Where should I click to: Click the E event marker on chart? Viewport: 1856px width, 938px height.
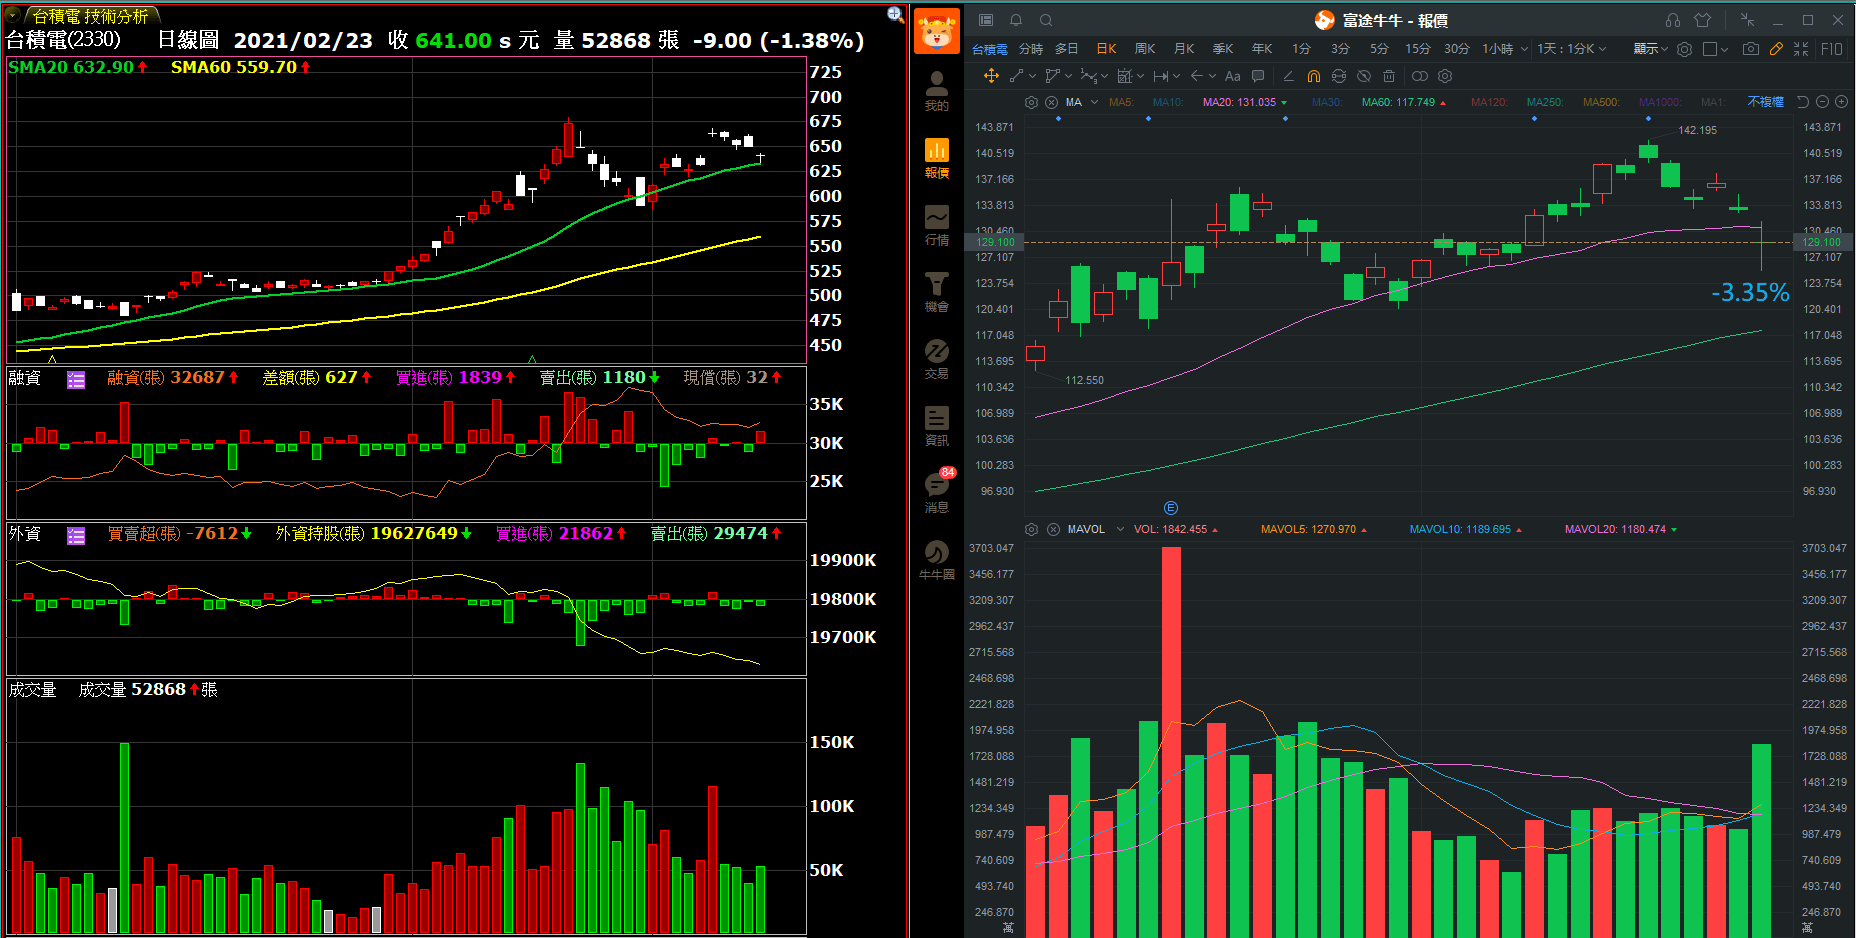(1171, 508)
